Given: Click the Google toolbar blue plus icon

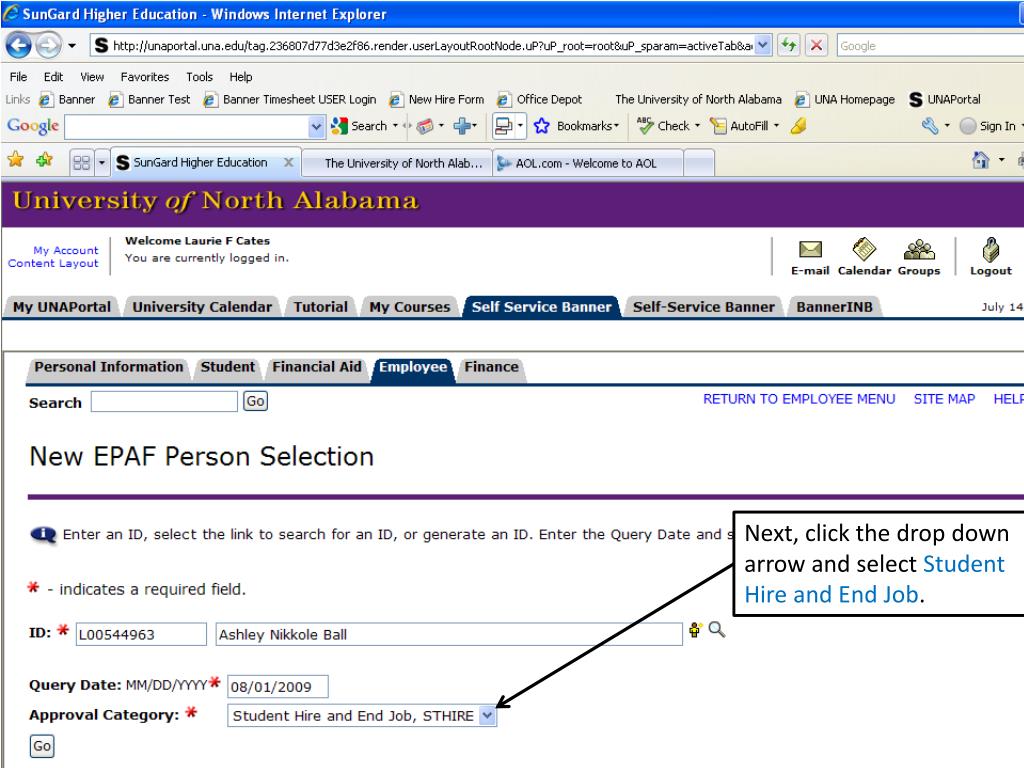Looking at the screenshot, I should [462, 125].
